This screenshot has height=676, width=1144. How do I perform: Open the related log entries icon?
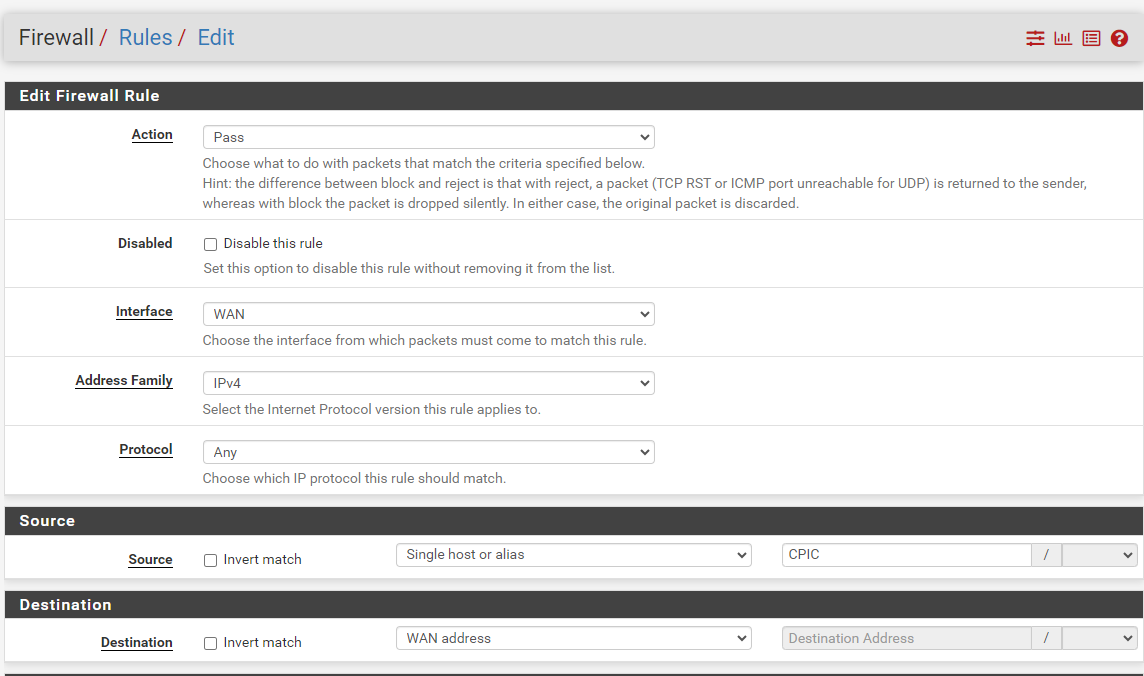1091,38
